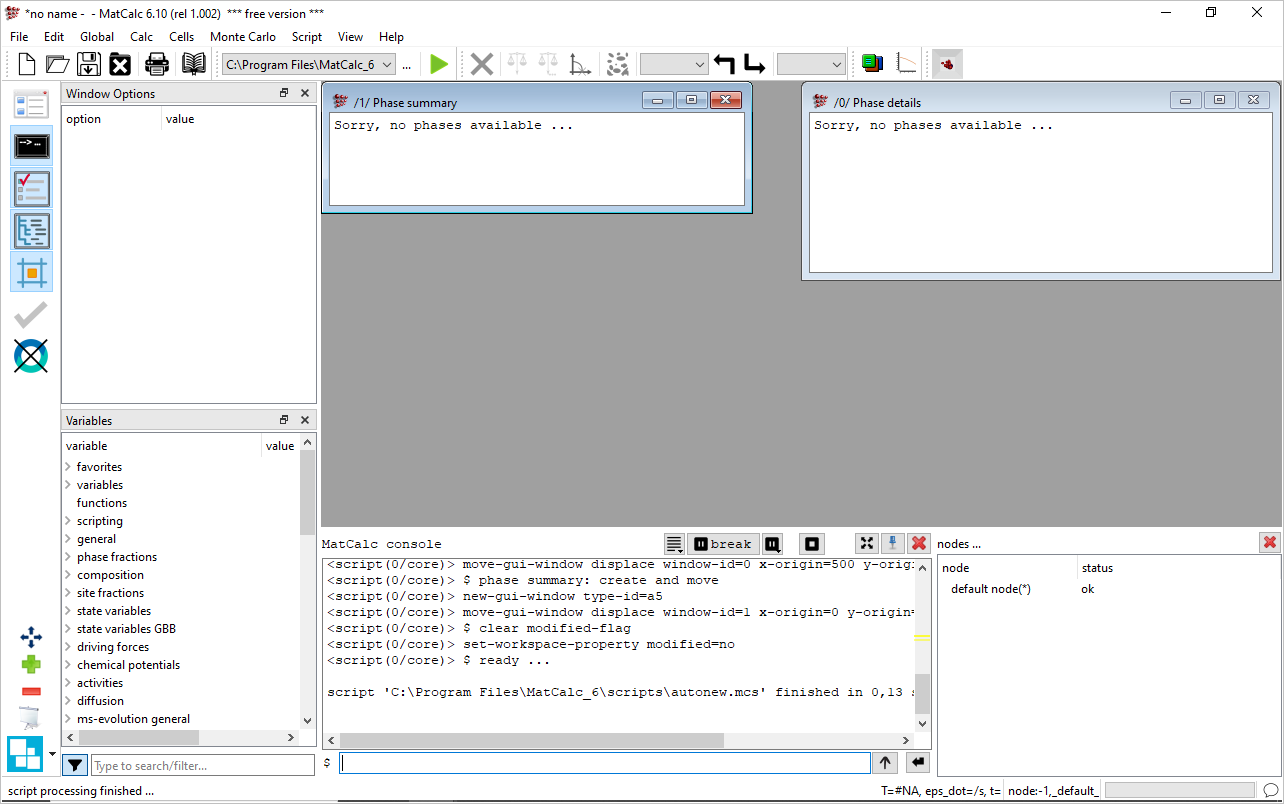Click the console stop square button
This screenshot has height=804, width=1284.
click(x=812, y=544)
